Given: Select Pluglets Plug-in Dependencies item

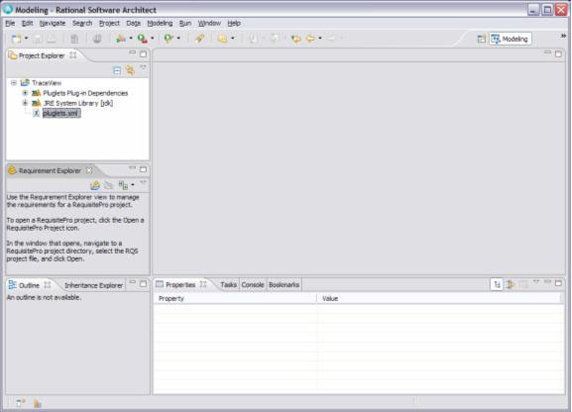Looking at the screenshot, I should 85,93.
